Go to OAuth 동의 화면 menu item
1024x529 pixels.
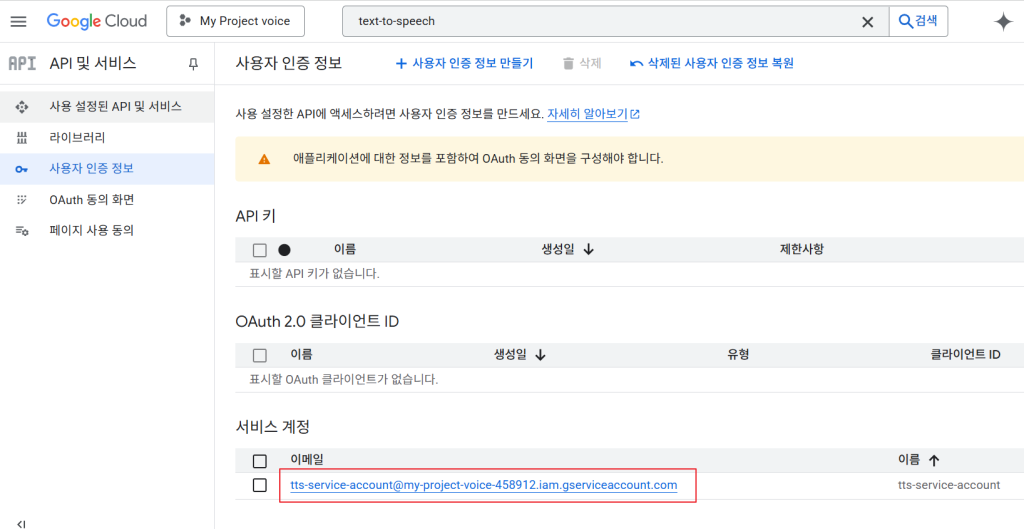(91, 200)
